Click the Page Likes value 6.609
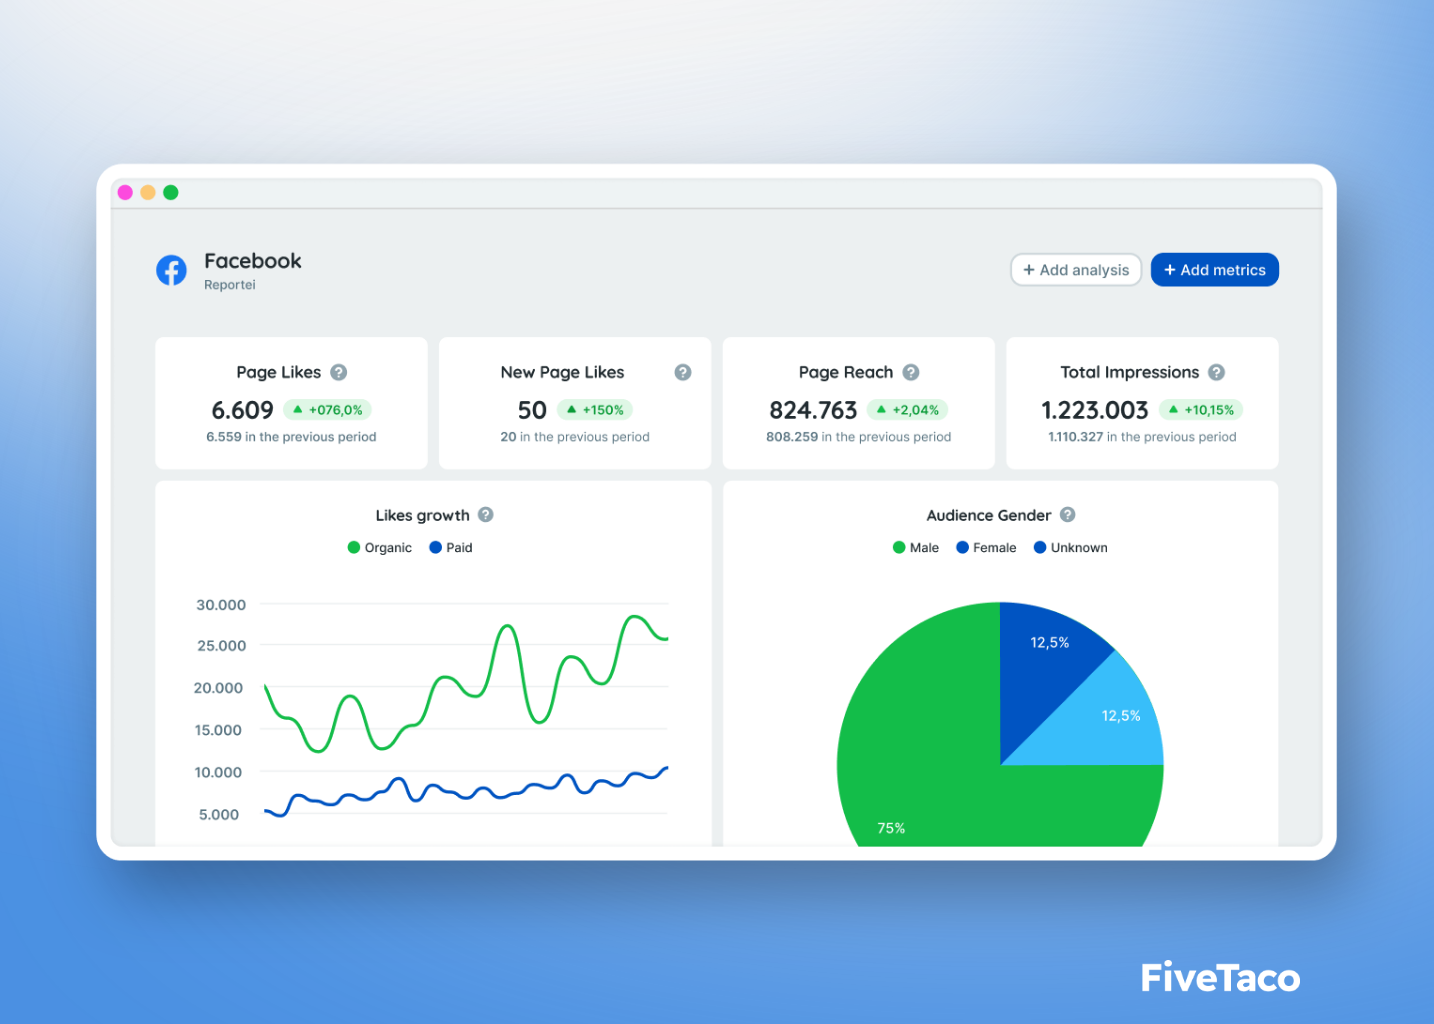 pos(242,410)
